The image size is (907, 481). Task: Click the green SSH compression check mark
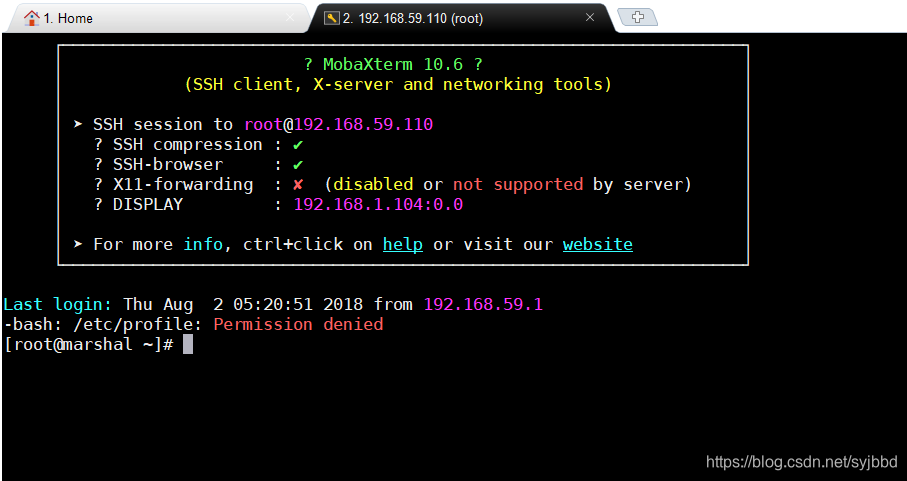point(298,145)
